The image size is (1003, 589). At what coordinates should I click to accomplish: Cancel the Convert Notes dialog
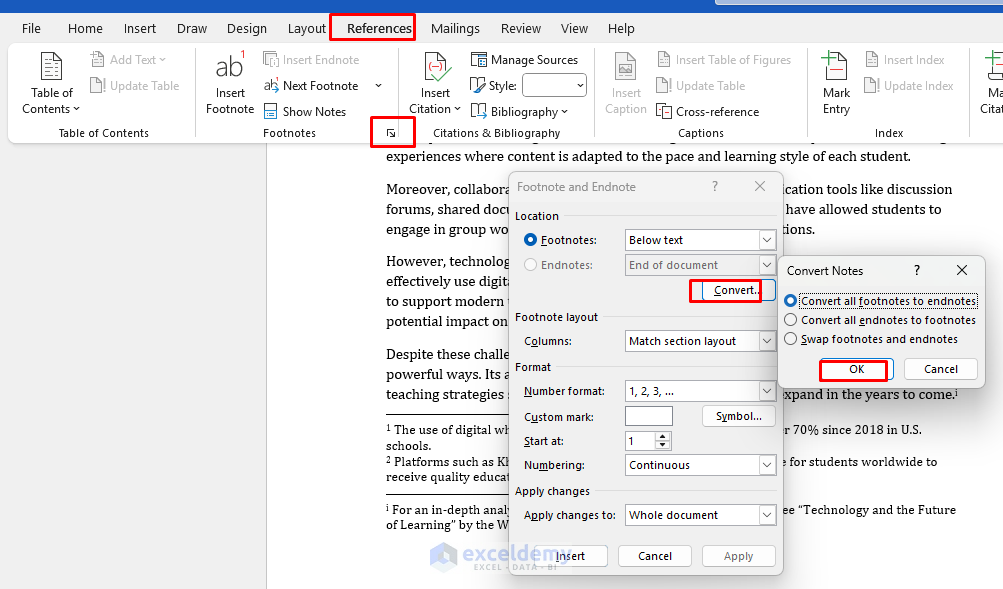click(940, 369)
